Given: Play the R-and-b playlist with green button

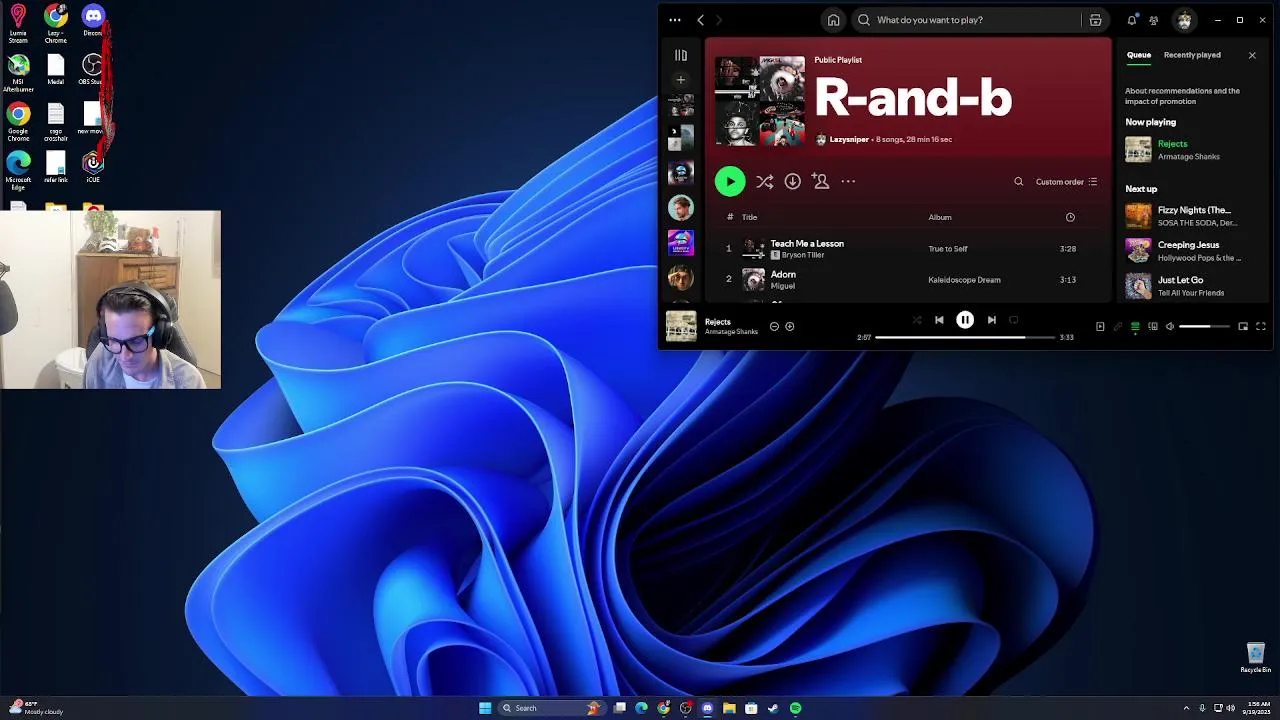Looking at the screenshot, I should (x=730, y=181).
